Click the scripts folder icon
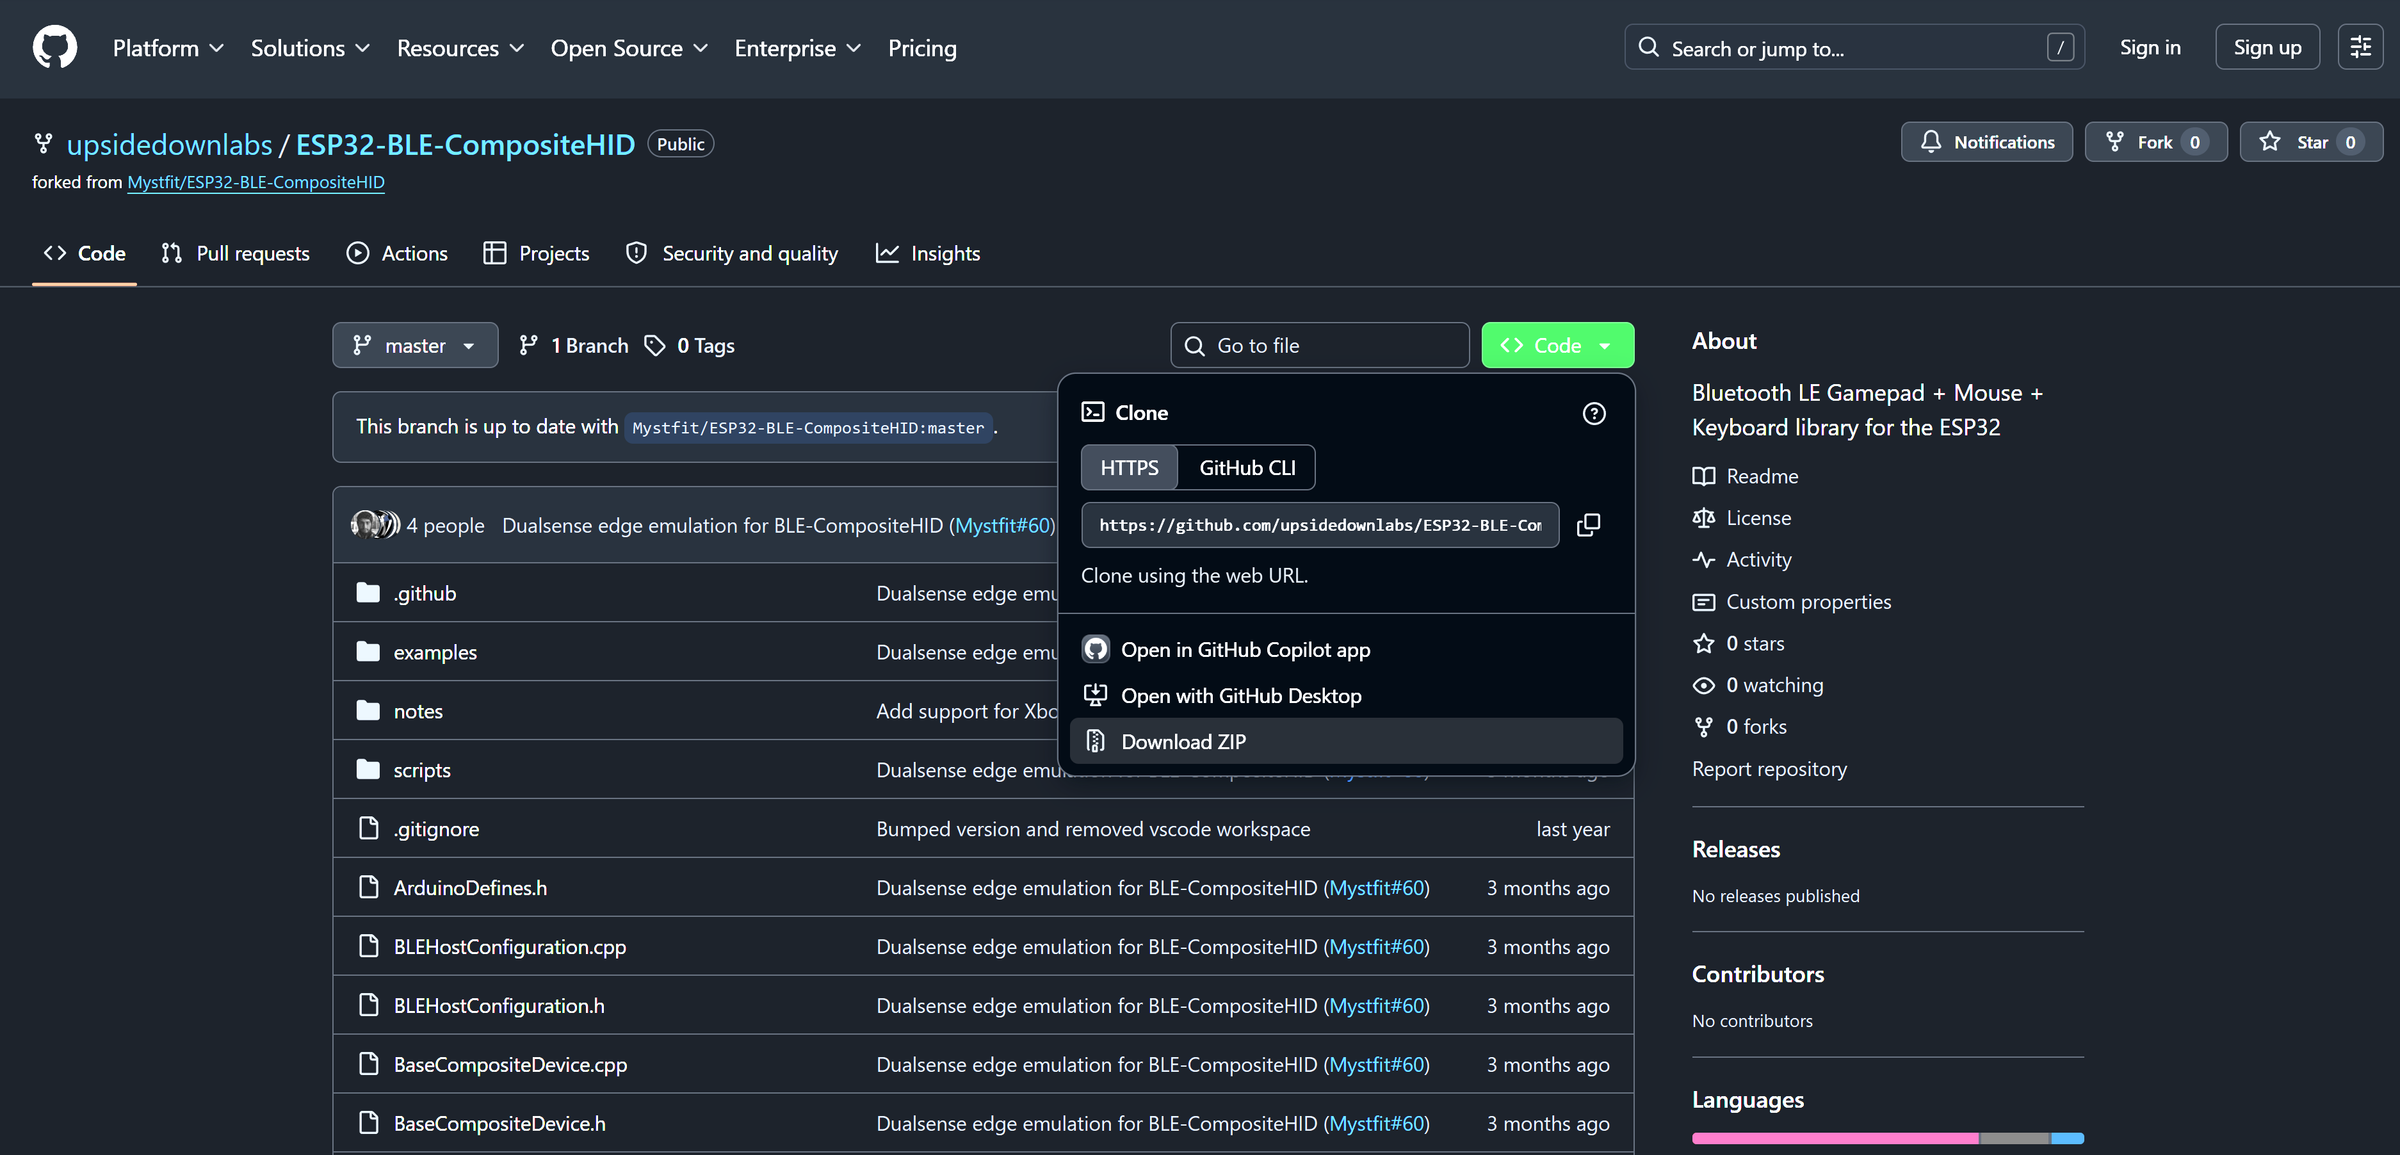Screen dimensions: 2400x1155 (368, 770)
